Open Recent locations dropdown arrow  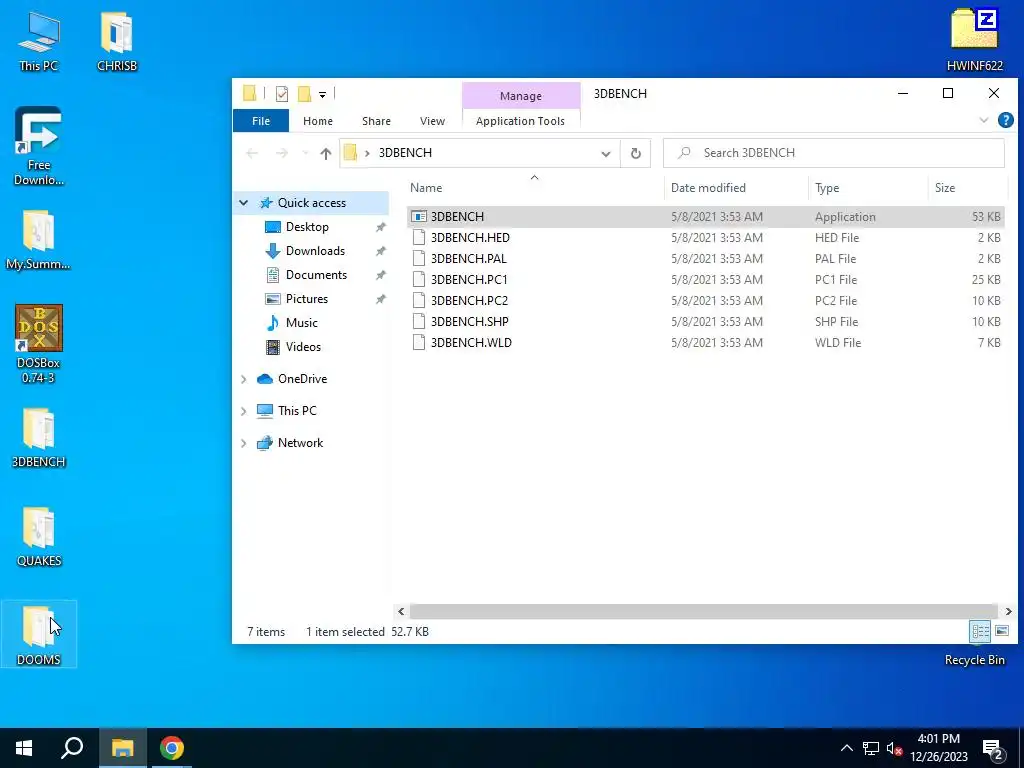[305, 153]
